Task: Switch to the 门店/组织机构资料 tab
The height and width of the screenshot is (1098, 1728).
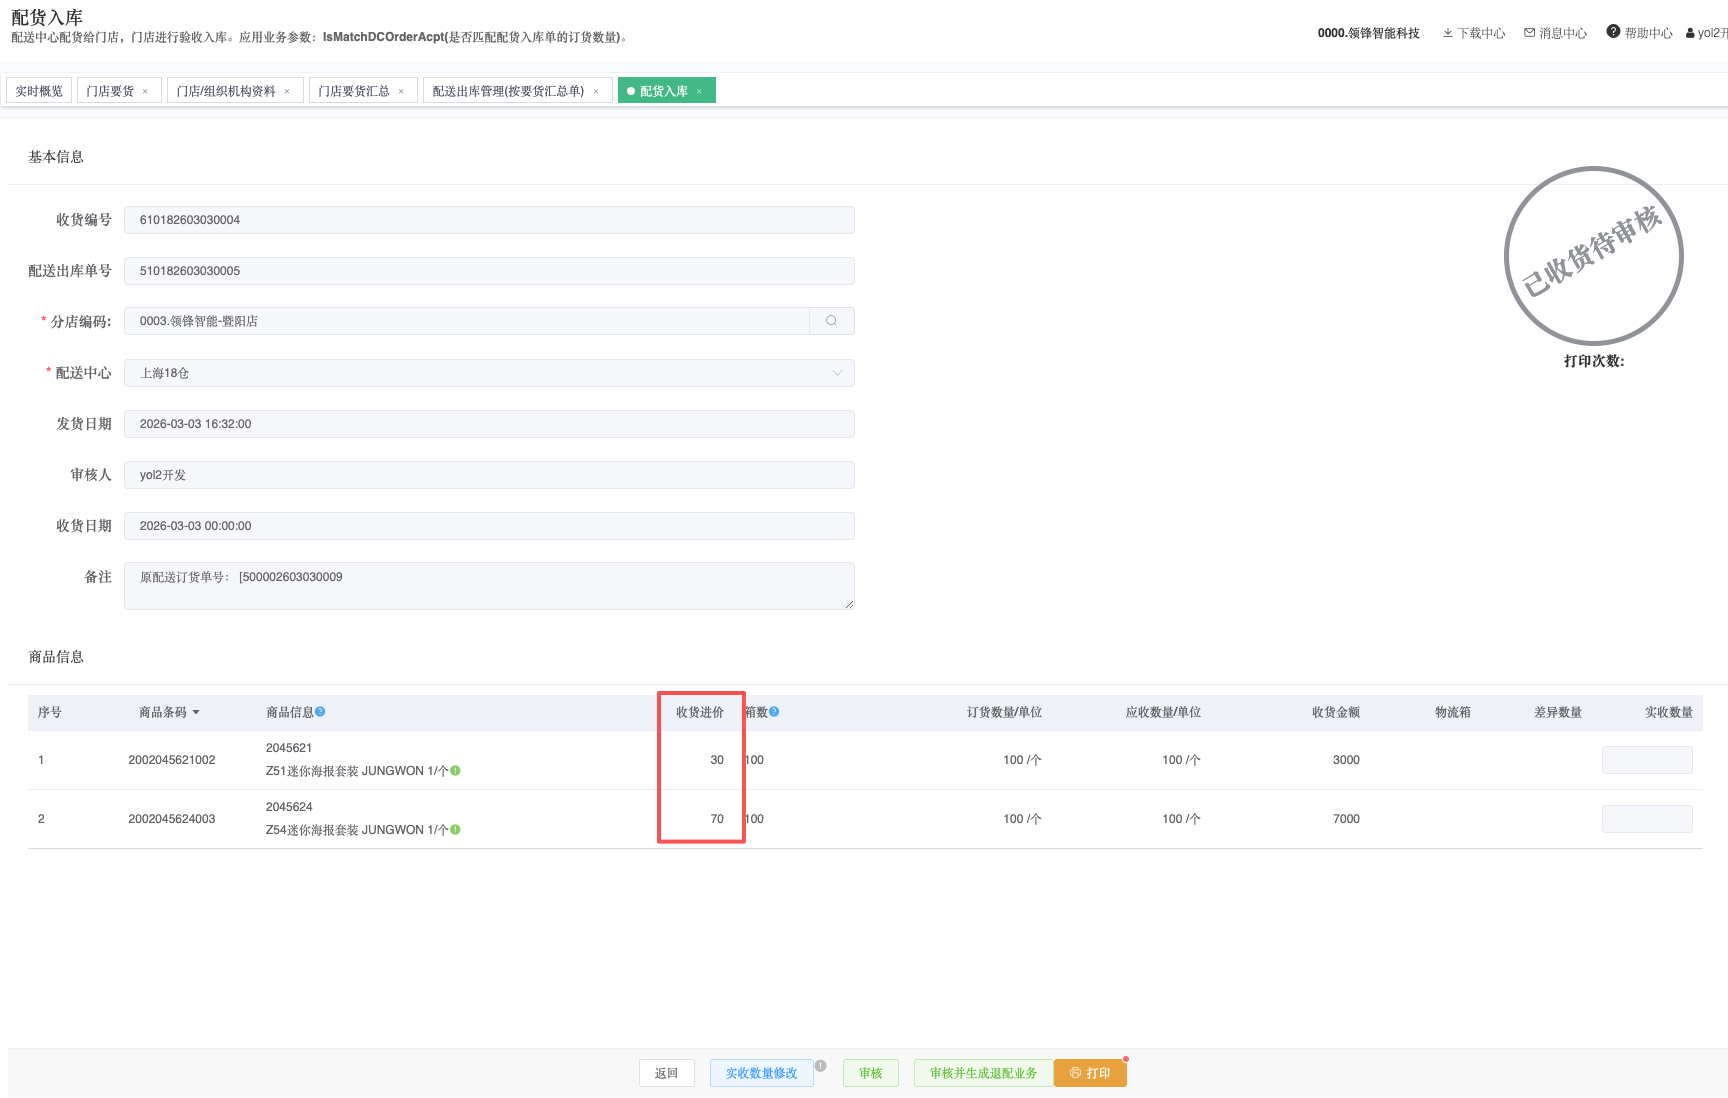Action: click(226, 91)
